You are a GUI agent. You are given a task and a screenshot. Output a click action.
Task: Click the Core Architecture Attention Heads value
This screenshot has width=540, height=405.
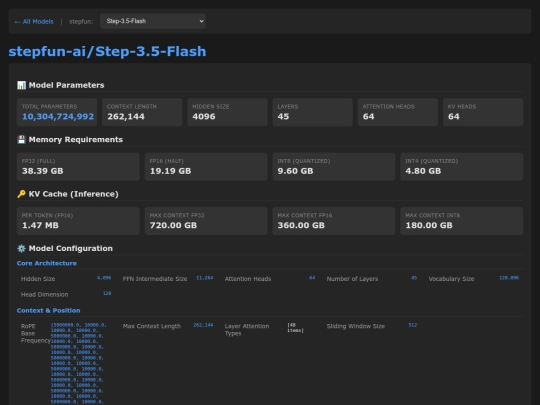point(312,278)
